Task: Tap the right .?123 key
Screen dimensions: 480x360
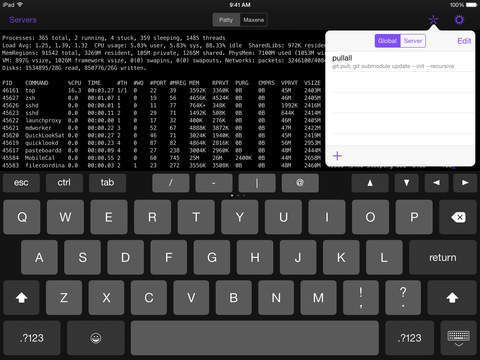Action: pyautogui.click(x=409, y=338)
